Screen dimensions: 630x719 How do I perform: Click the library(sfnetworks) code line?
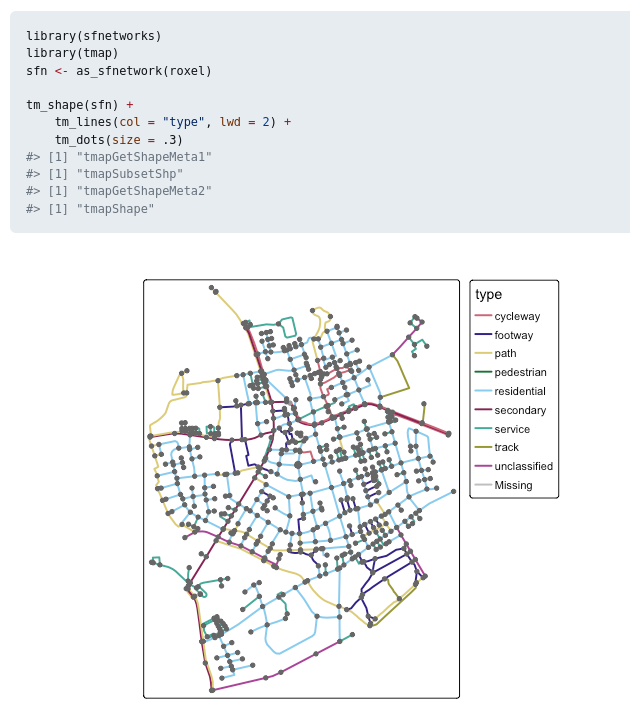click(x=94, y=36)
